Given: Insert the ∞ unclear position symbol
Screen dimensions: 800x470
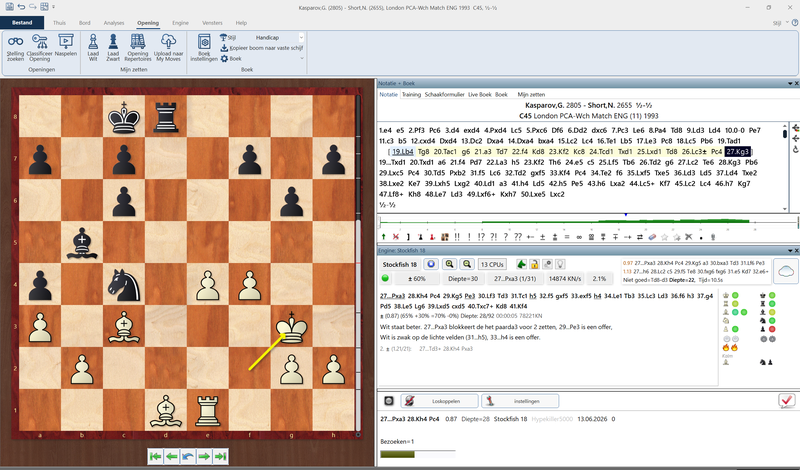Looking at the screenshot, I should coord(579,237).
